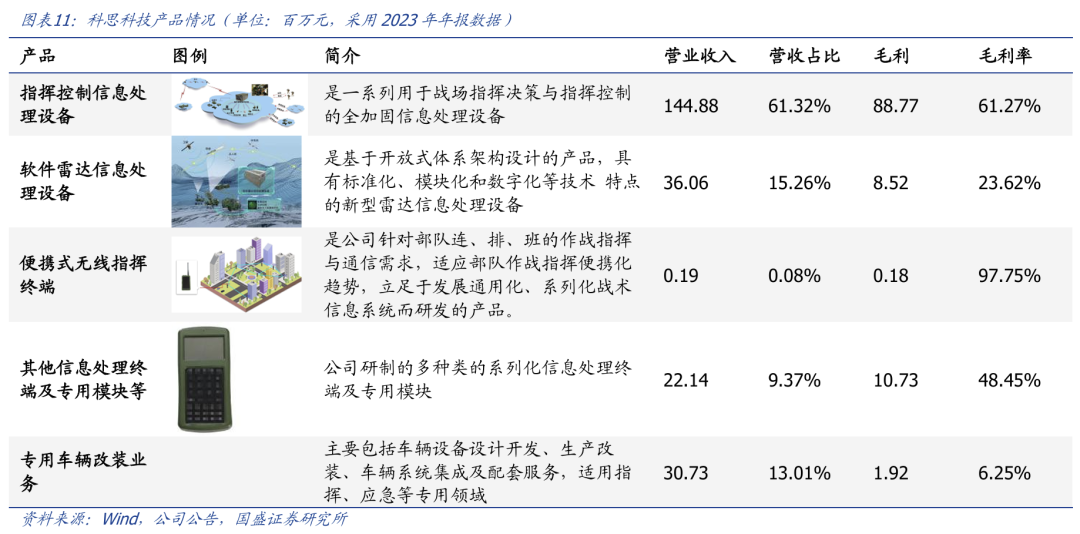Select the 便携式无线指挥终端 product name
This screenshot has height=534, width=1080.
point(84,276)
